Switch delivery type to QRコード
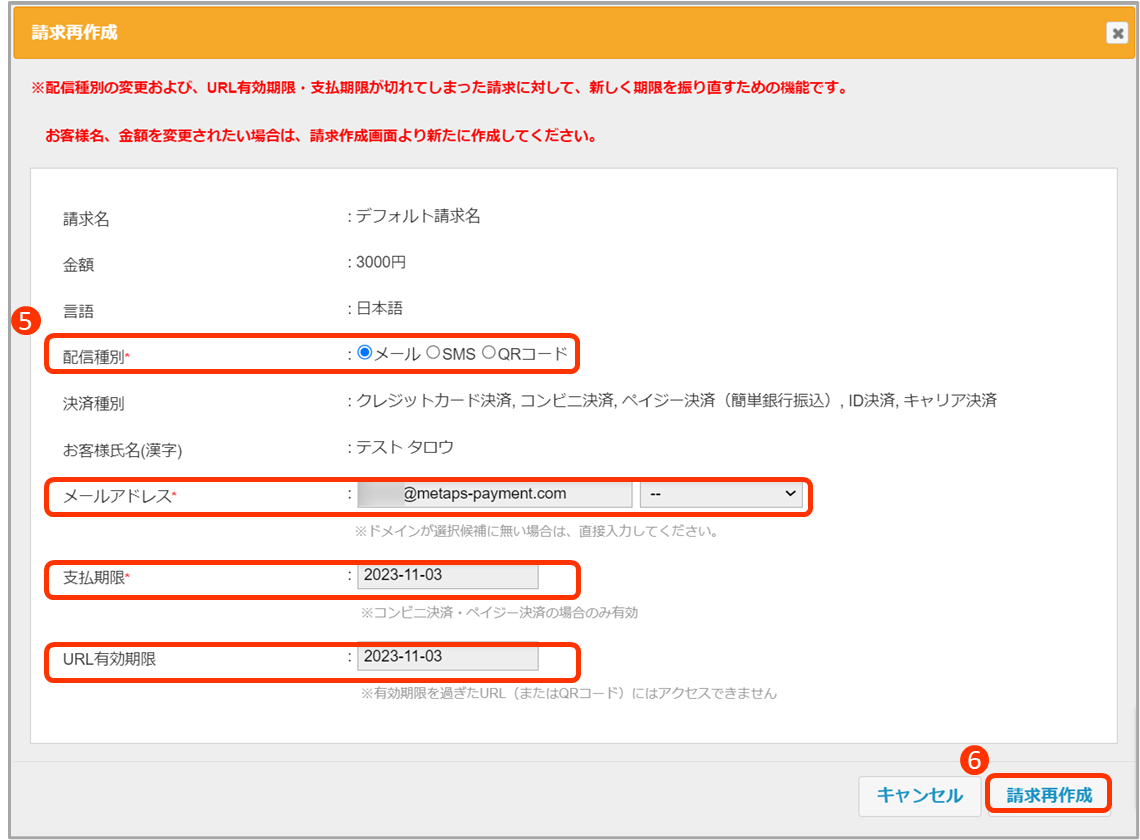This screenshot has width=1140, height=840. pos(489,353)
